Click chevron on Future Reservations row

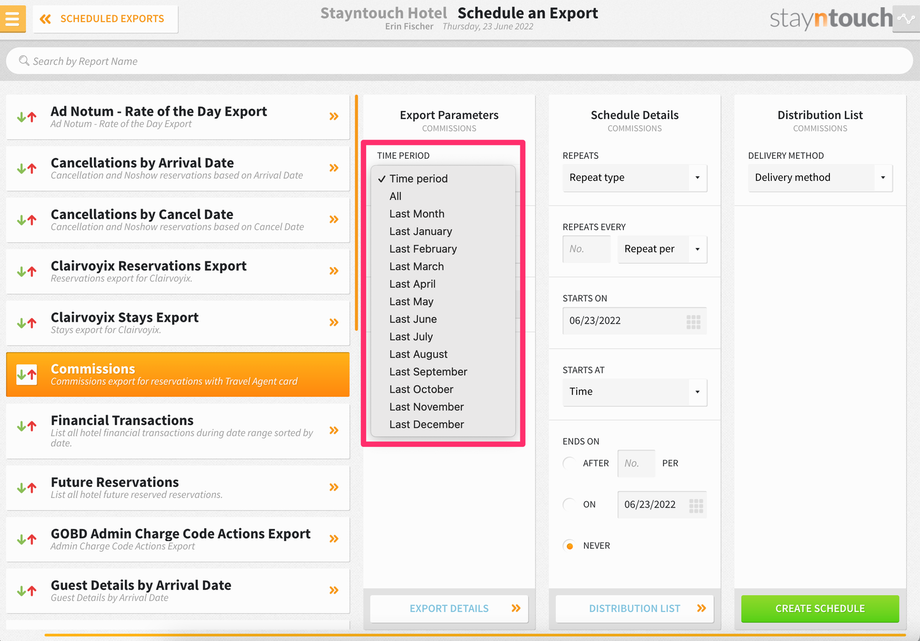334,487
